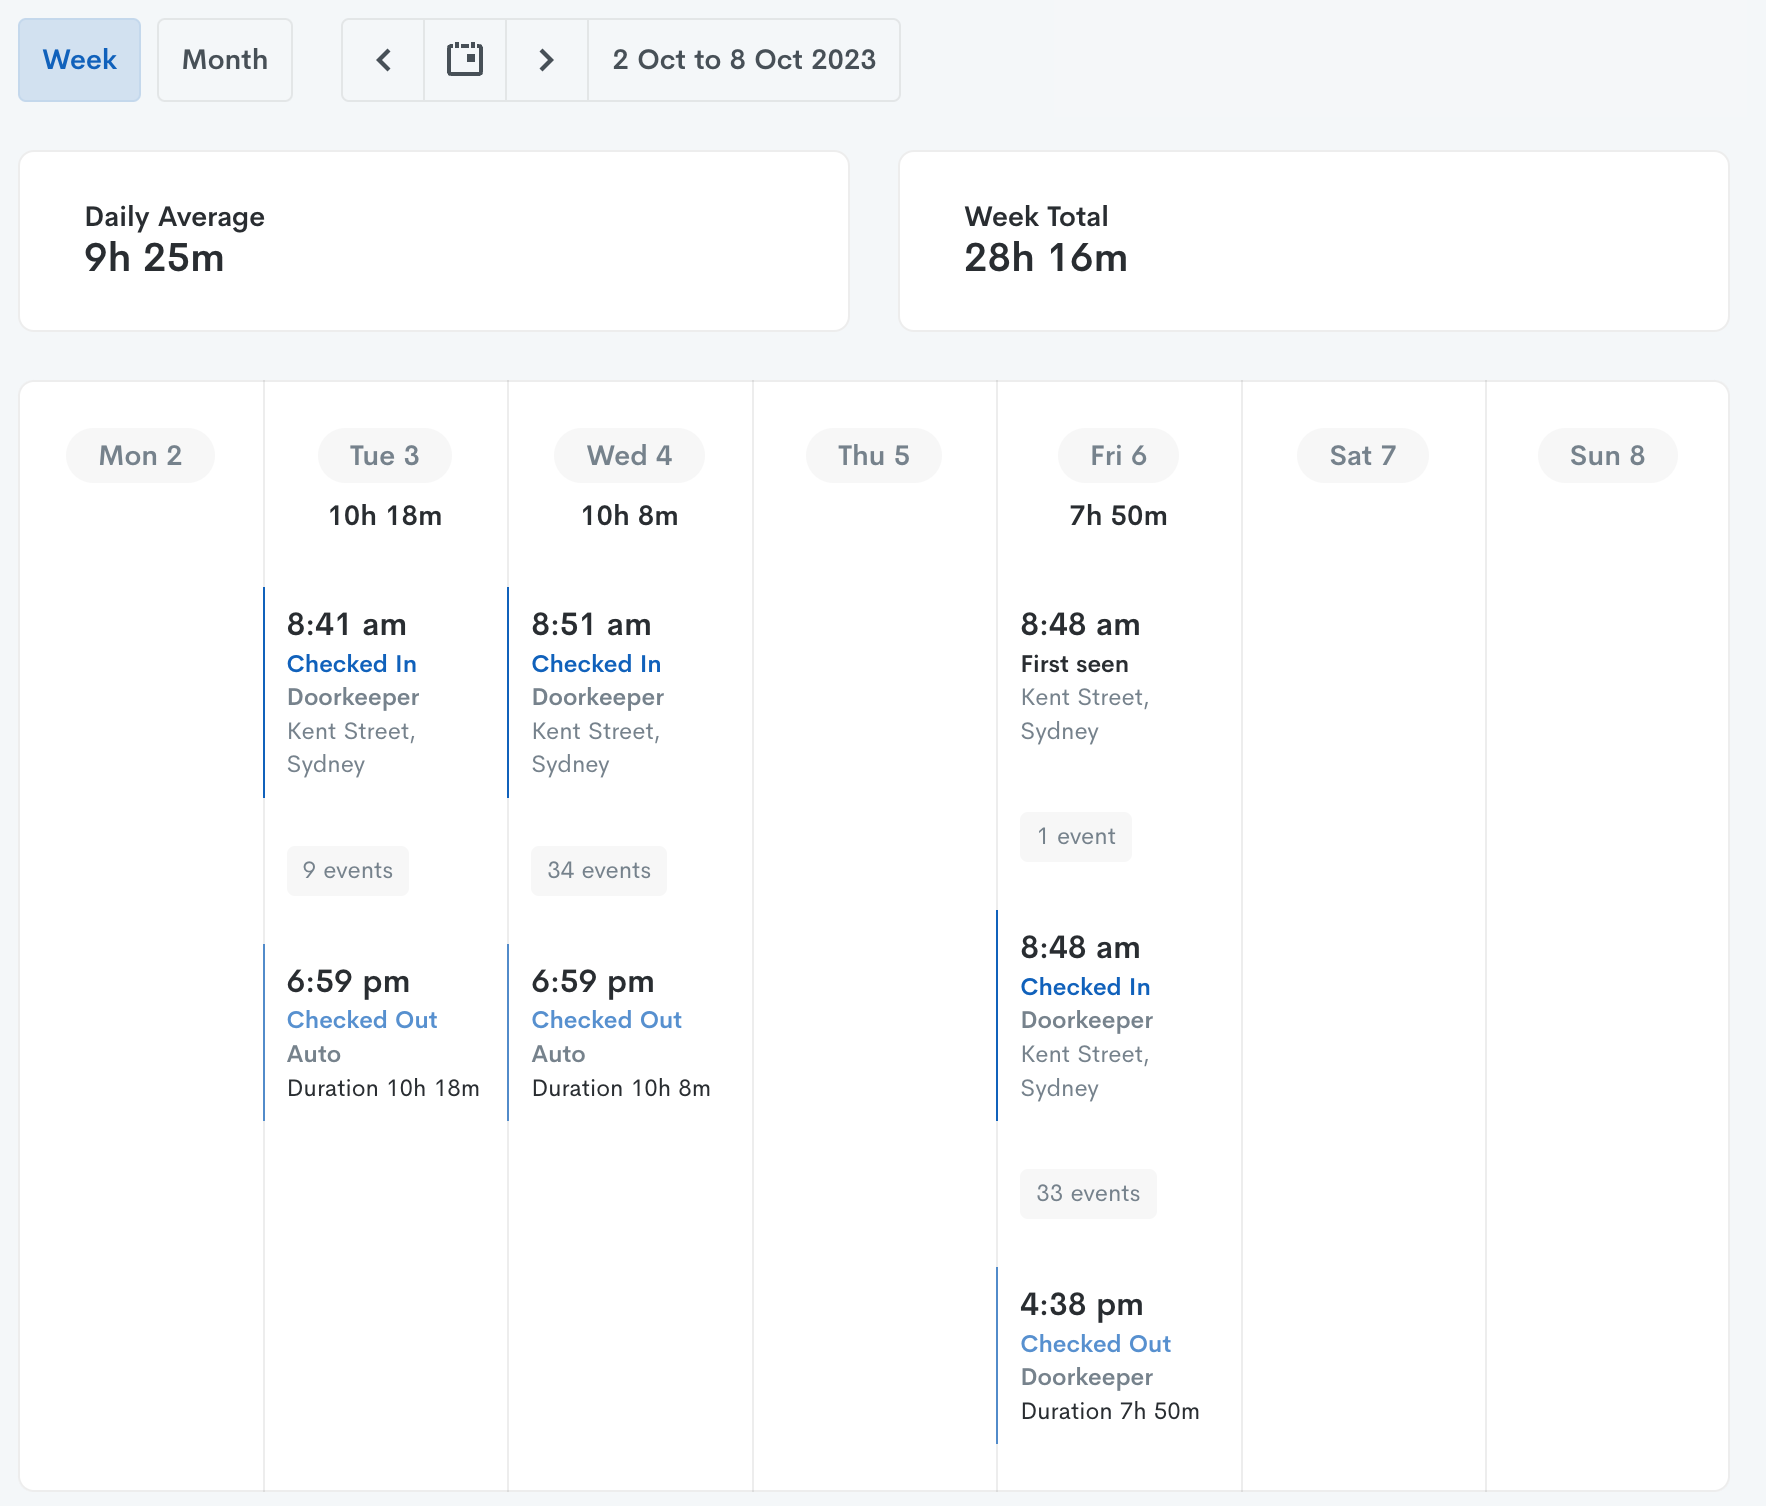The width and height of the screenshot is (1766, 1506).
Task: Select the Wed 4 day pill
Action: click(629, 456)
